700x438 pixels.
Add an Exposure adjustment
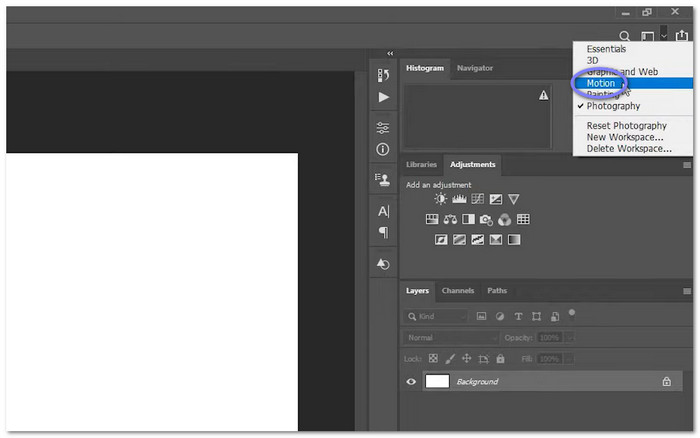[496, 199]
